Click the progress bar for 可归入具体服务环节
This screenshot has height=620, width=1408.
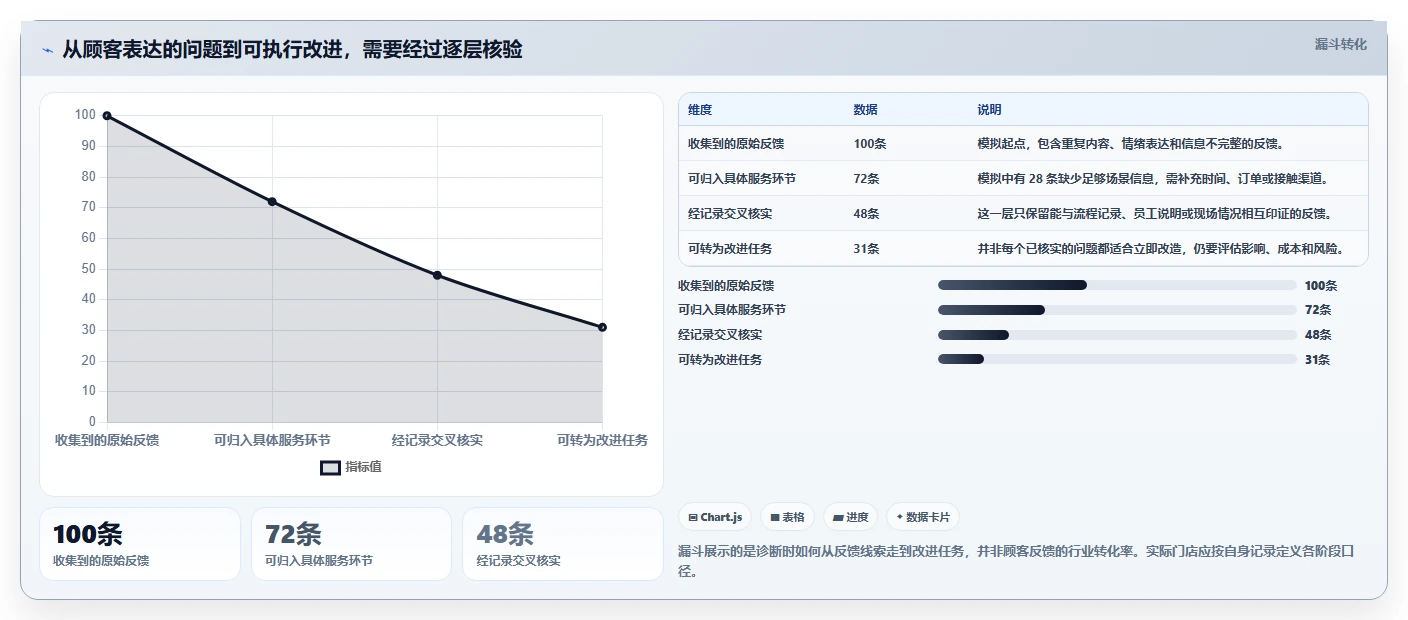point(1117,310)
